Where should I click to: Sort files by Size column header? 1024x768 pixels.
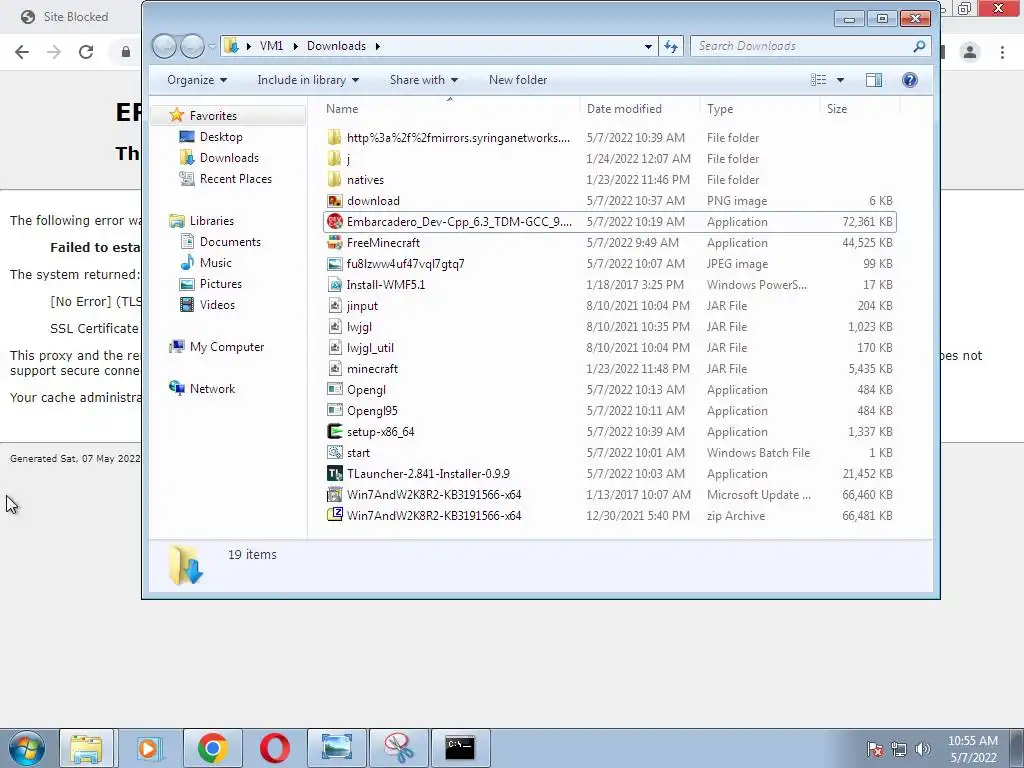pos(860,109)
